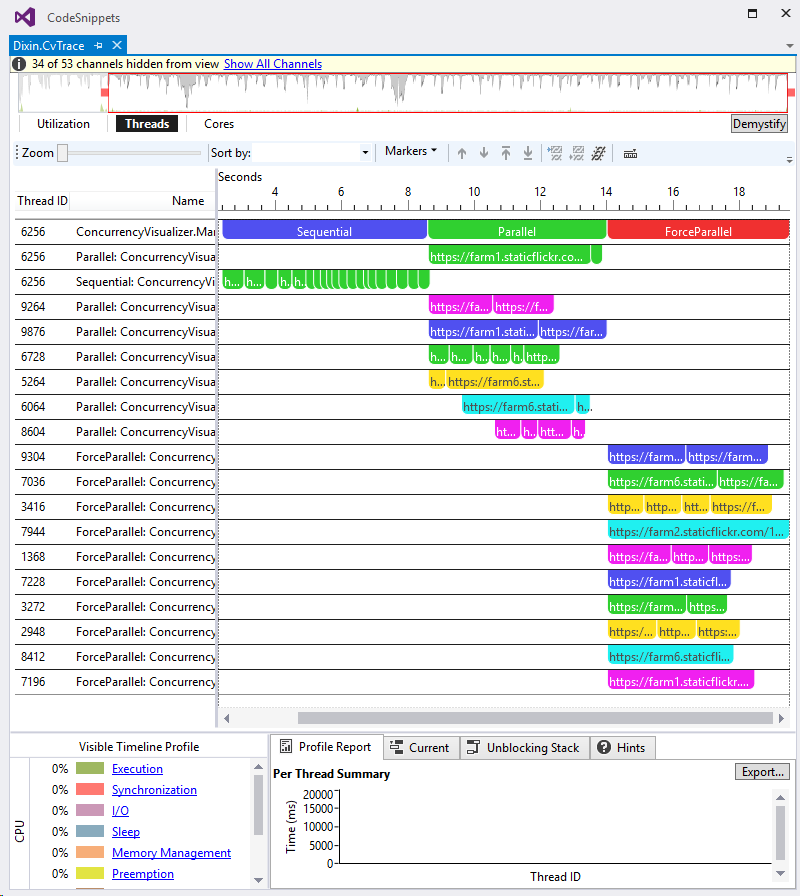This screenshot has width=800, height=896.
Task: Select the green Parallel phase marker segment
Action: click(x=517, y=231)
